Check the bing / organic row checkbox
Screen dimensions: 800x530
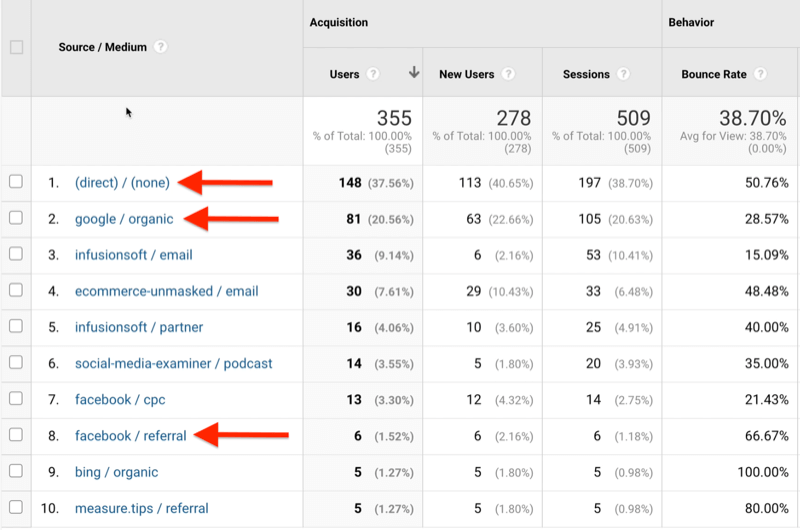(x=16, y=471)
